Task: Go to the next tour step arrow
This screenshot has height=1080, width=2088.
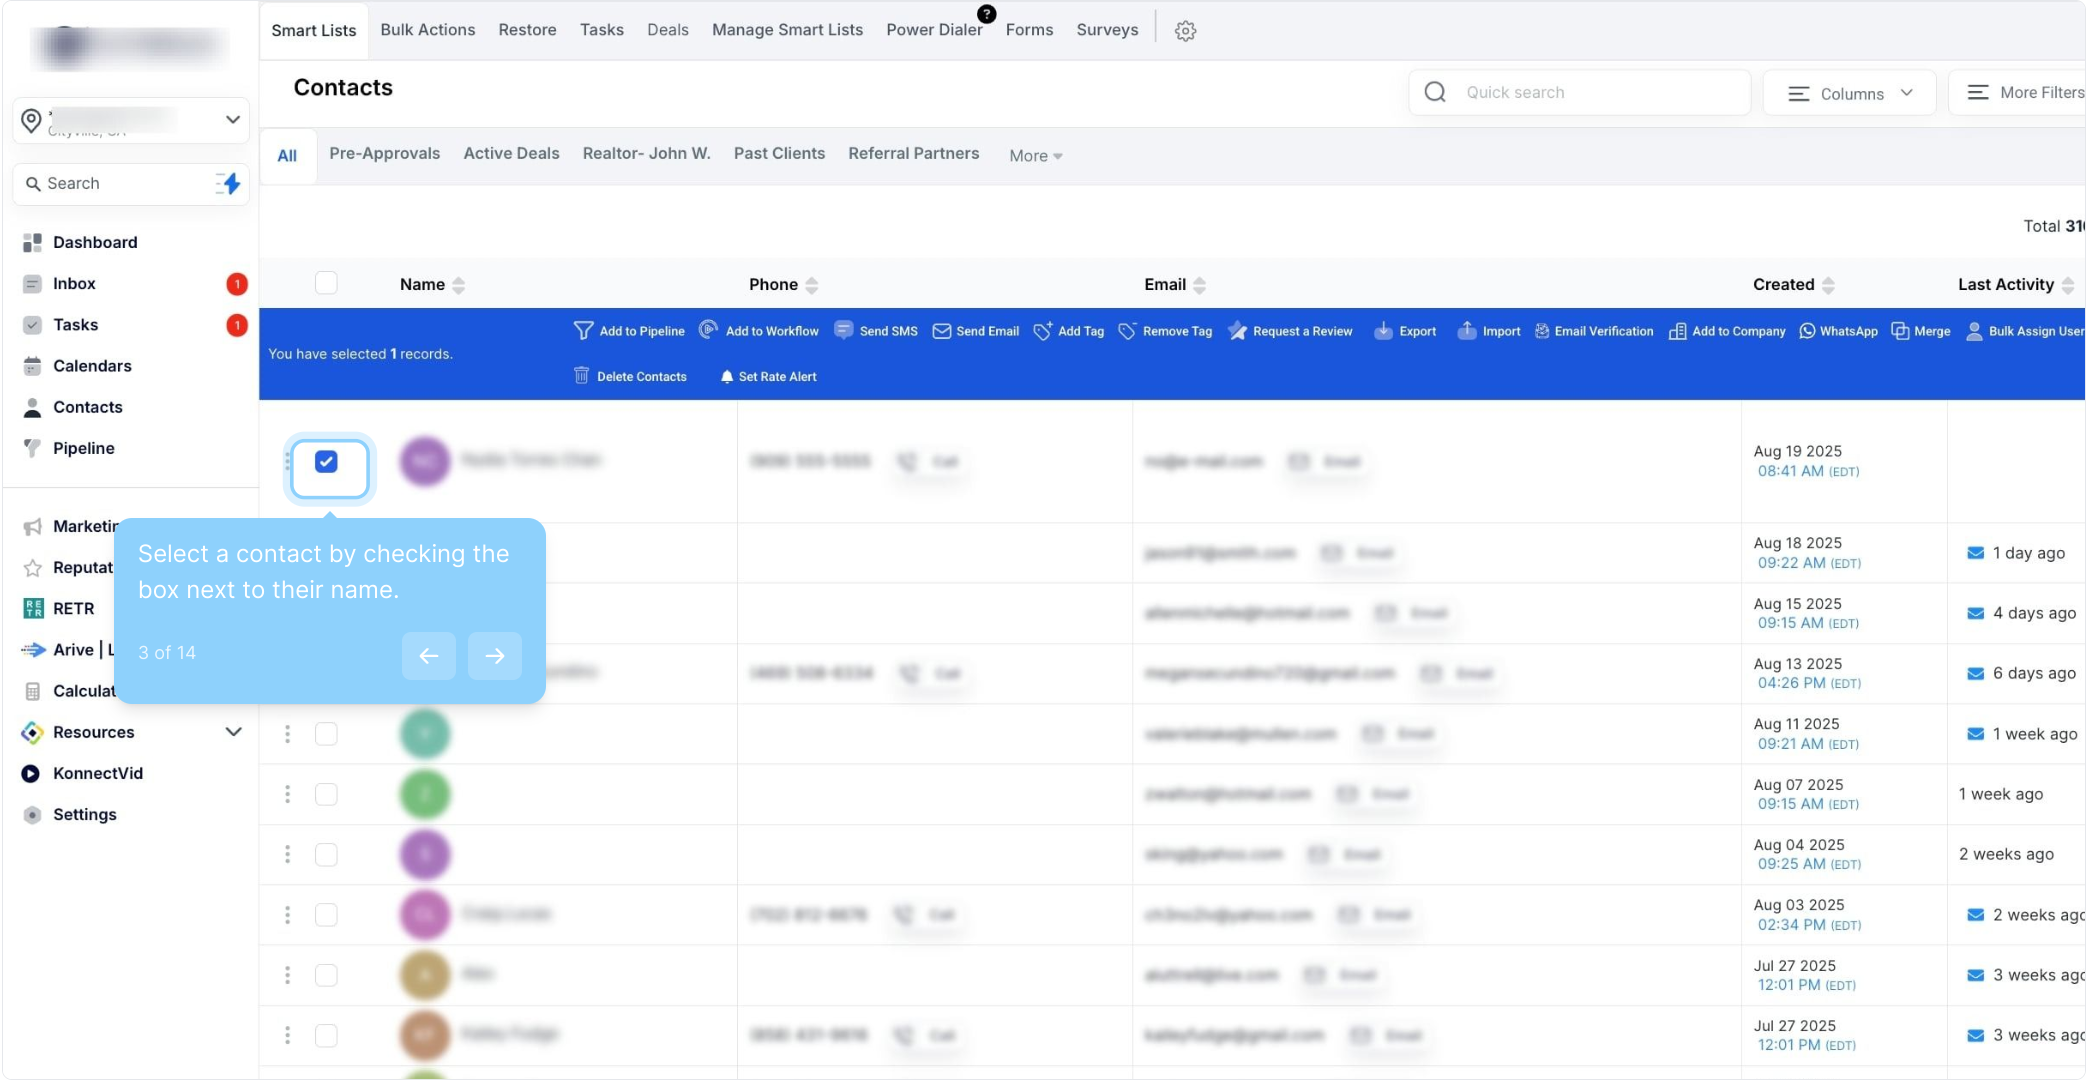Action: tap(495, 656)
